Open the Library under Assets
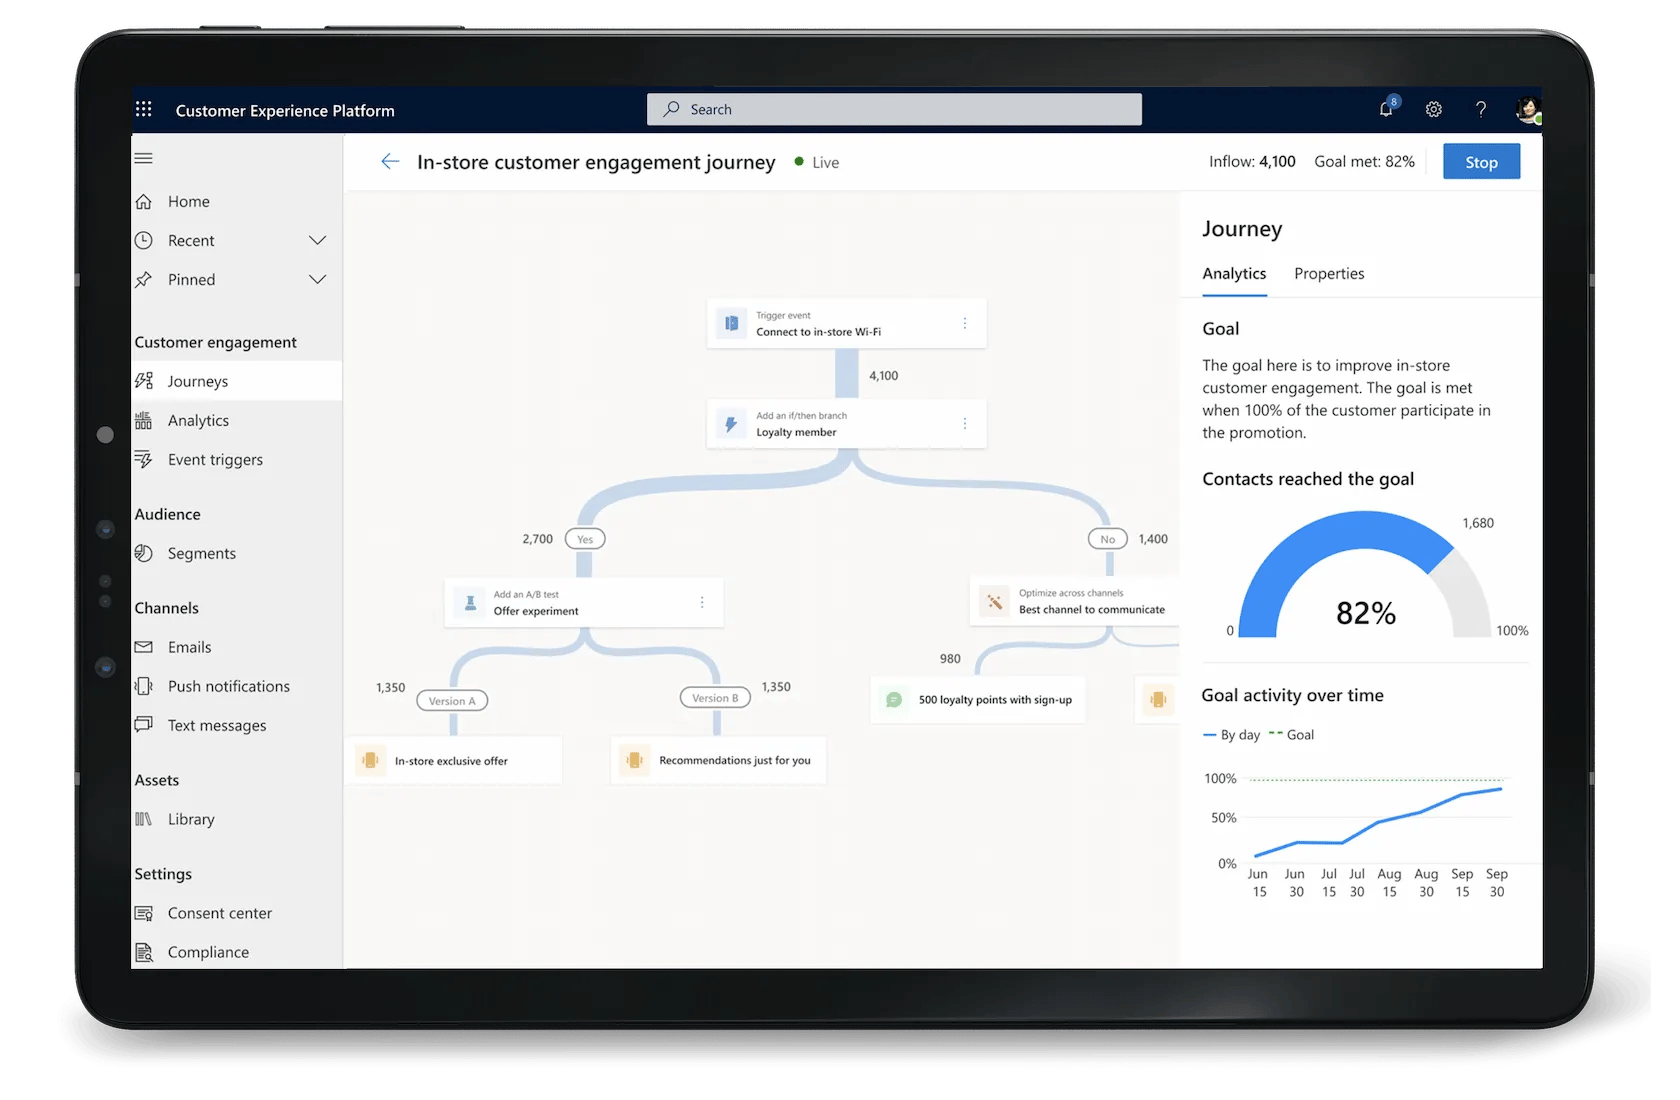 tap(191, 818)
